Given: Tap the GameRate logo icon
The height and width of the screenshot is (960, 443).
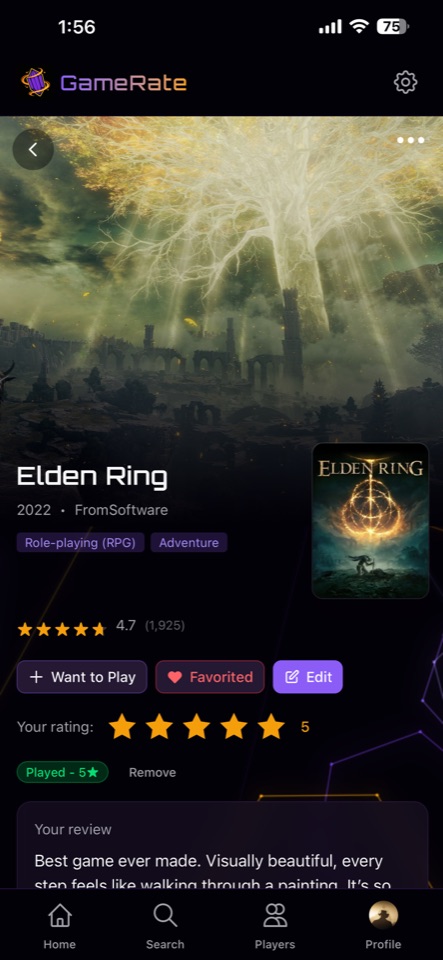Looking at the screenshot, I should point(35,82).
